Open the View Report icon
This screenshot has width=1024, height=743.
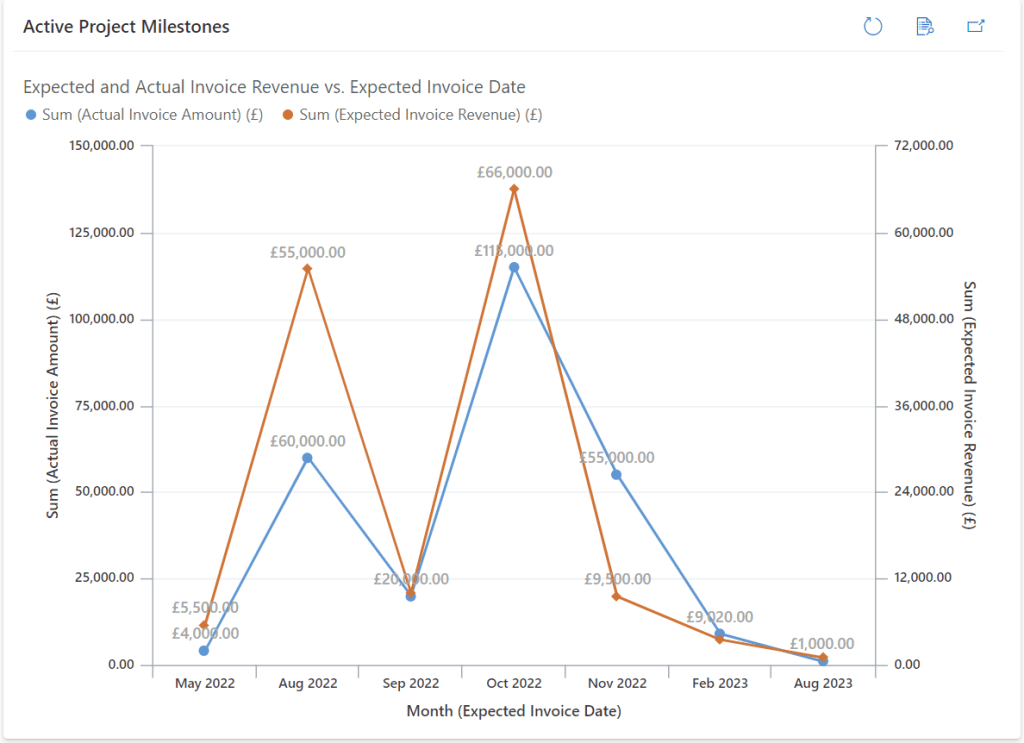click(x=924, y=26)
